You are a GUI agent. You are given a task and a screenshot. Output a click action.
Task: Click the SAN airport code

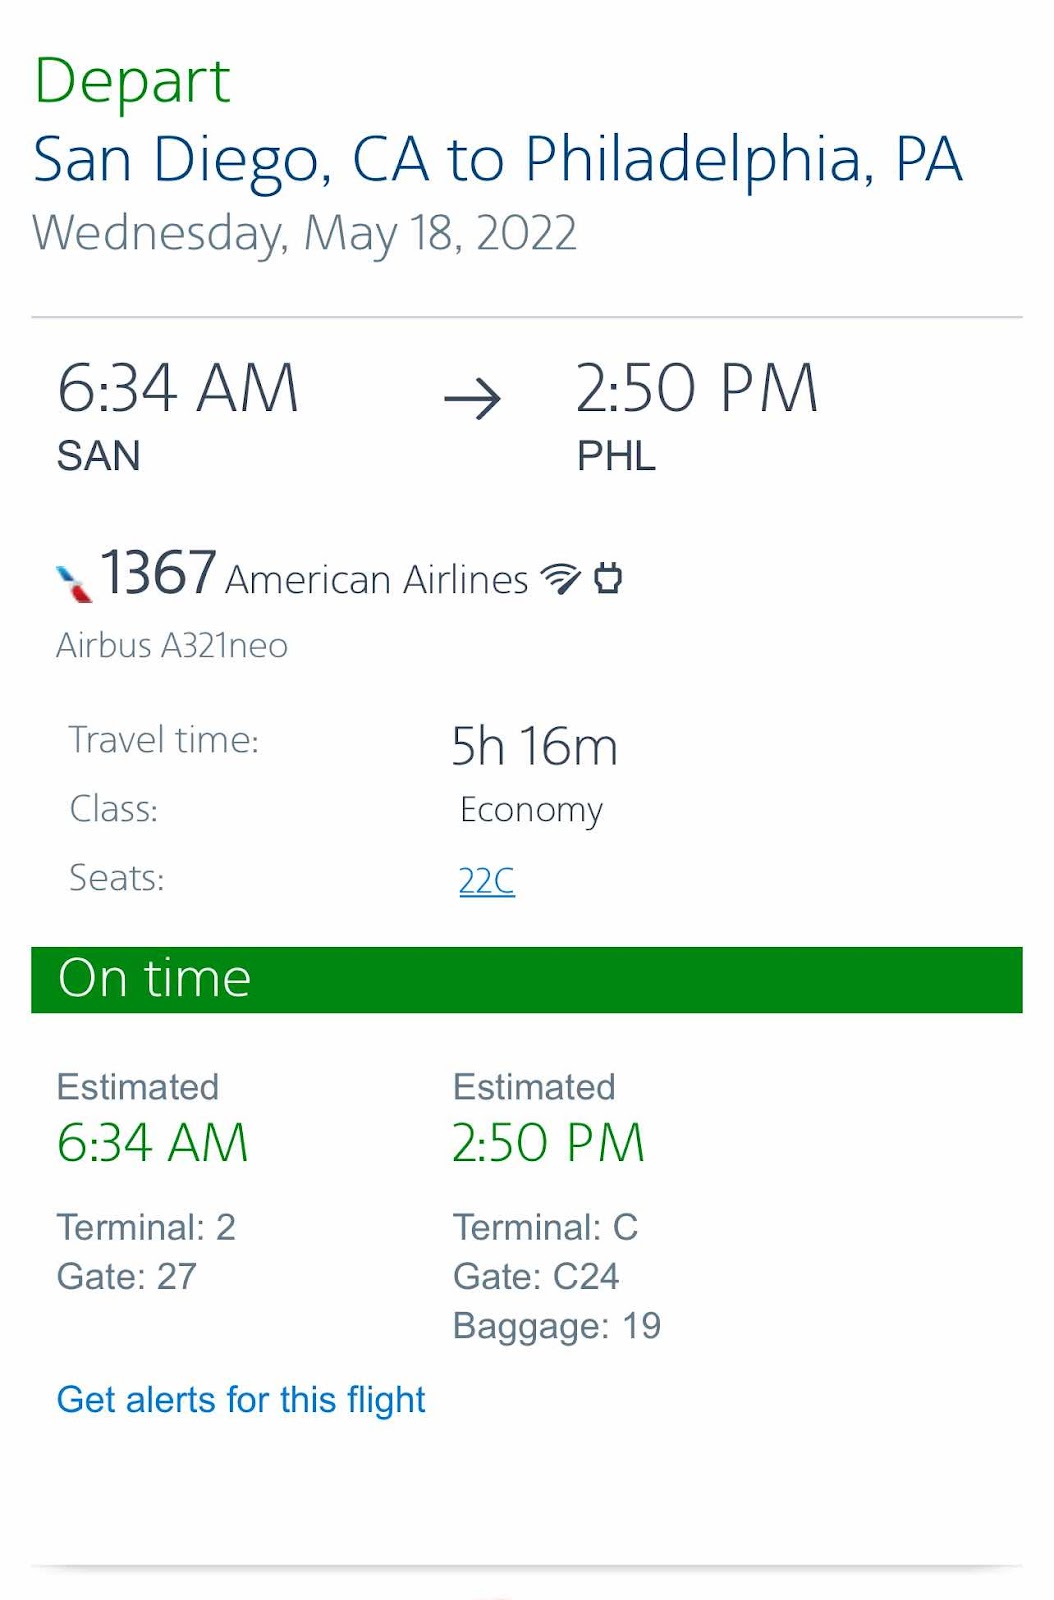99,456
